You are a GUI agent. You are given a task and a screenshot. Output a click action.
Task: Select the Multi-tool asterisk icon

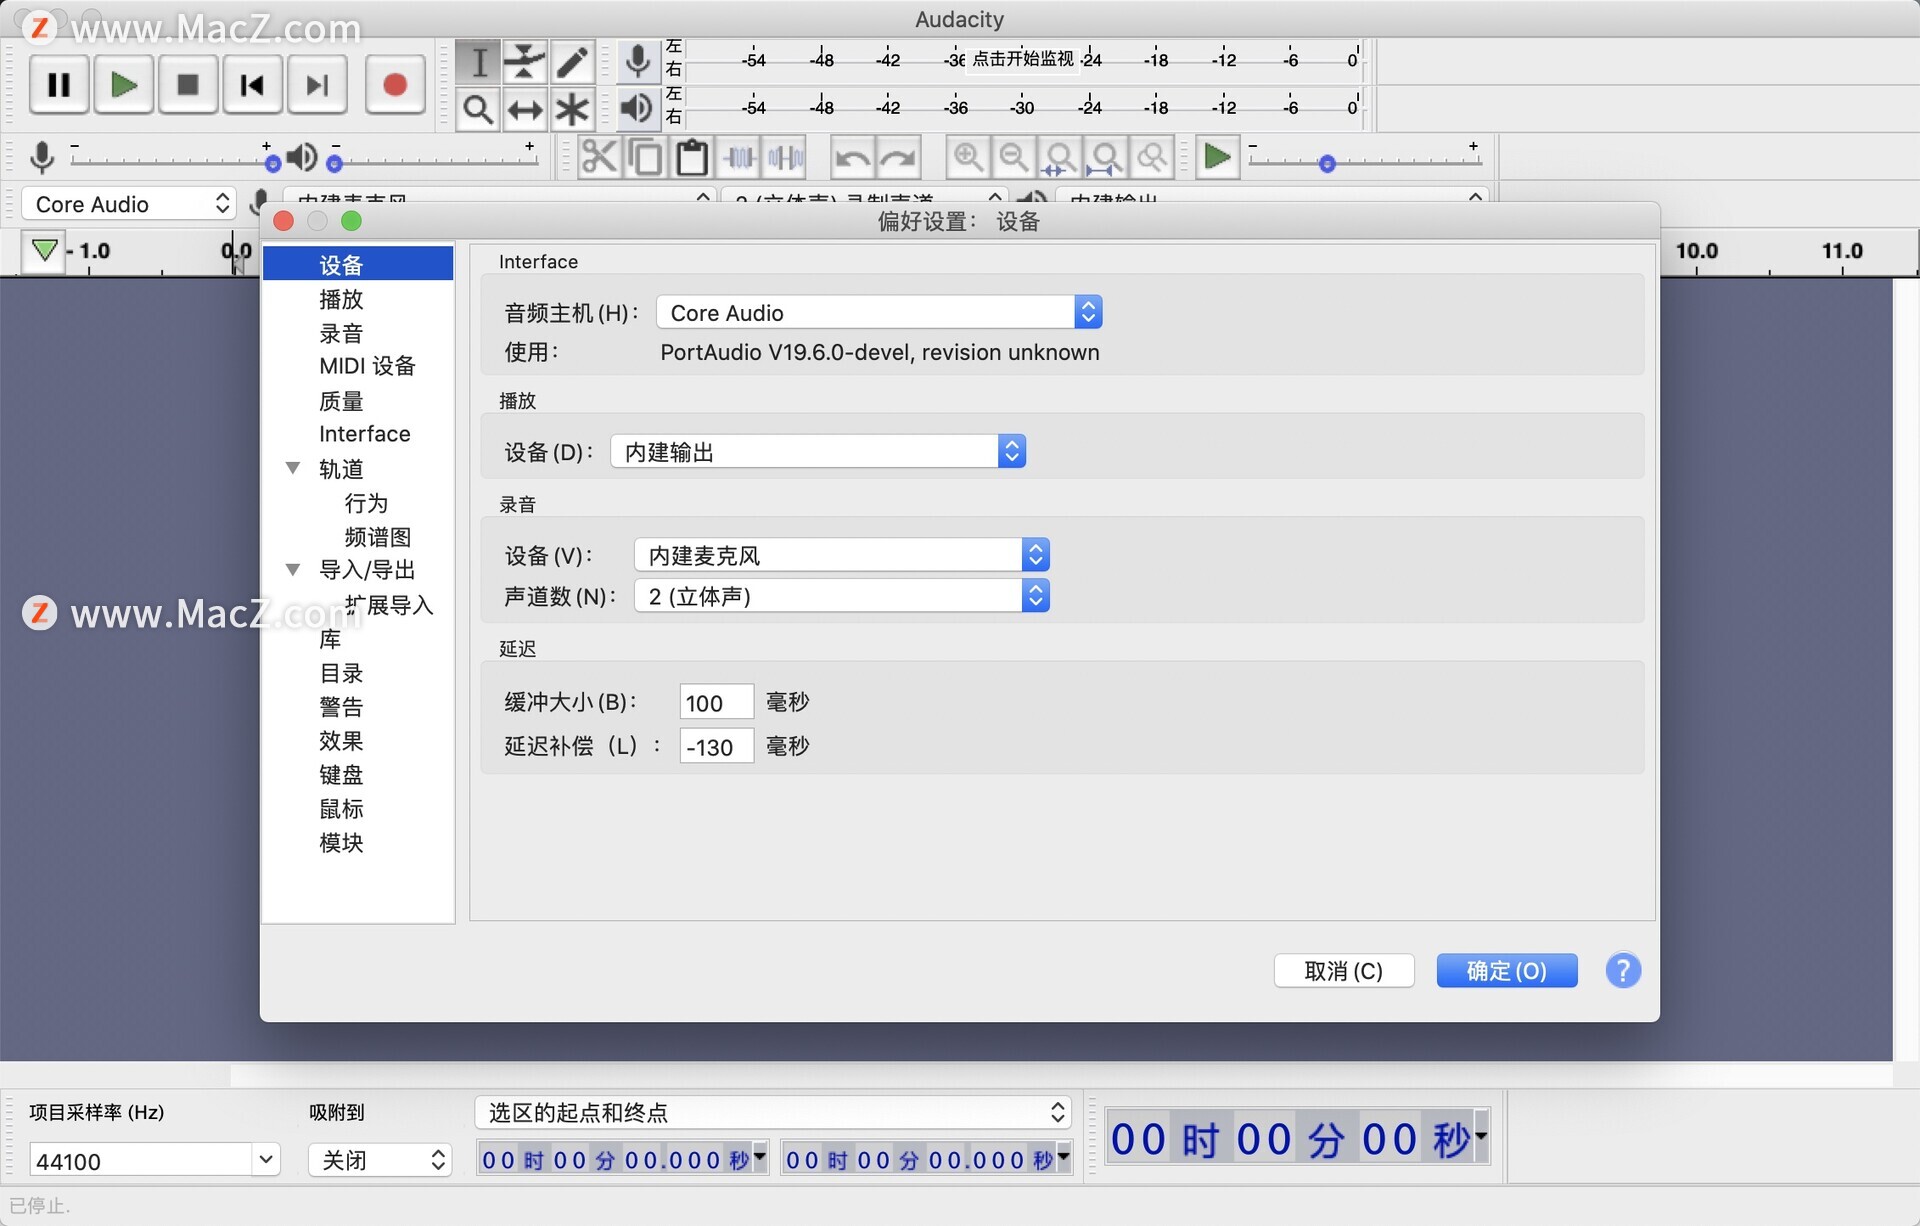[x=572, y=109]
